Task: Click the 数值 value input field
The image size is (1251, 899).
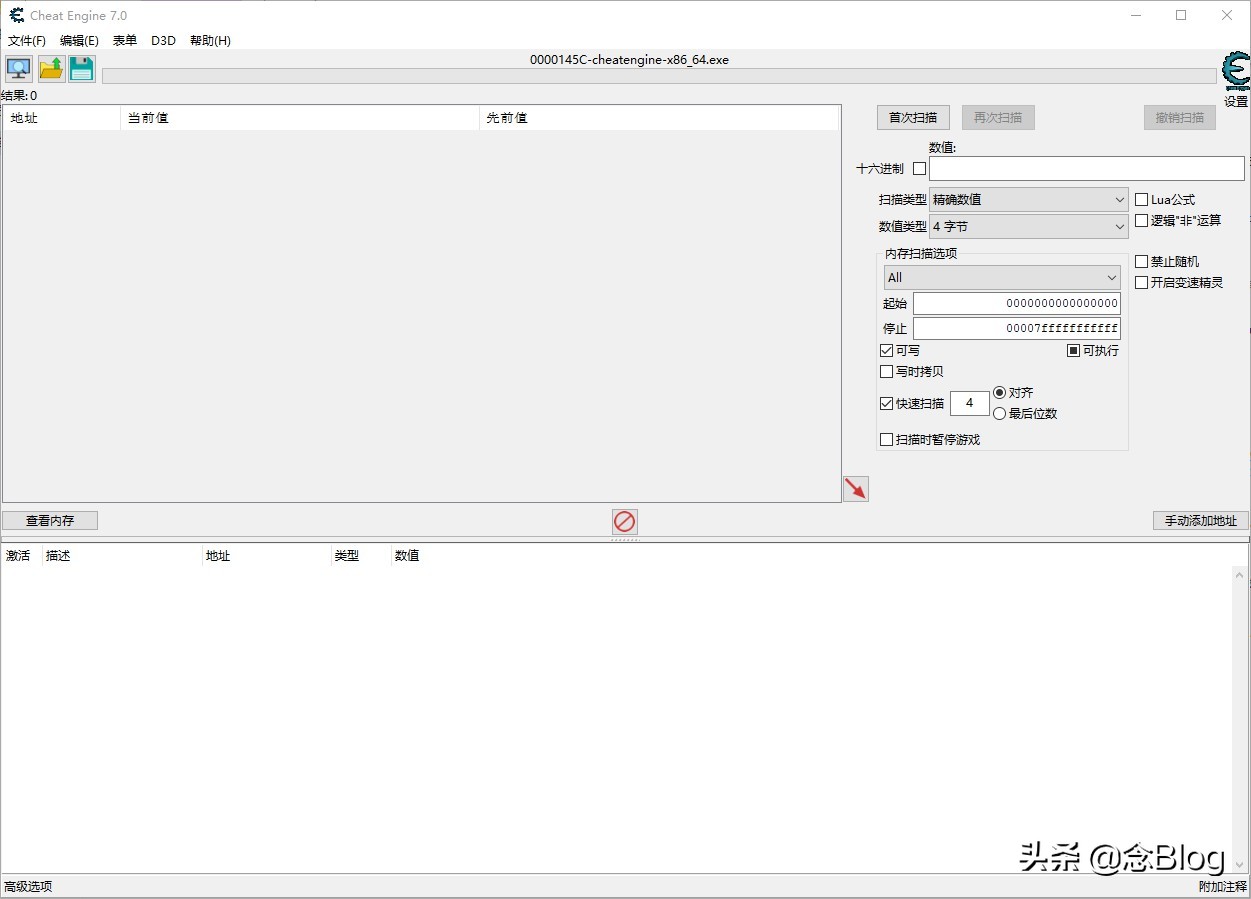Action: pyautogui.click(x=1086, y=169)
